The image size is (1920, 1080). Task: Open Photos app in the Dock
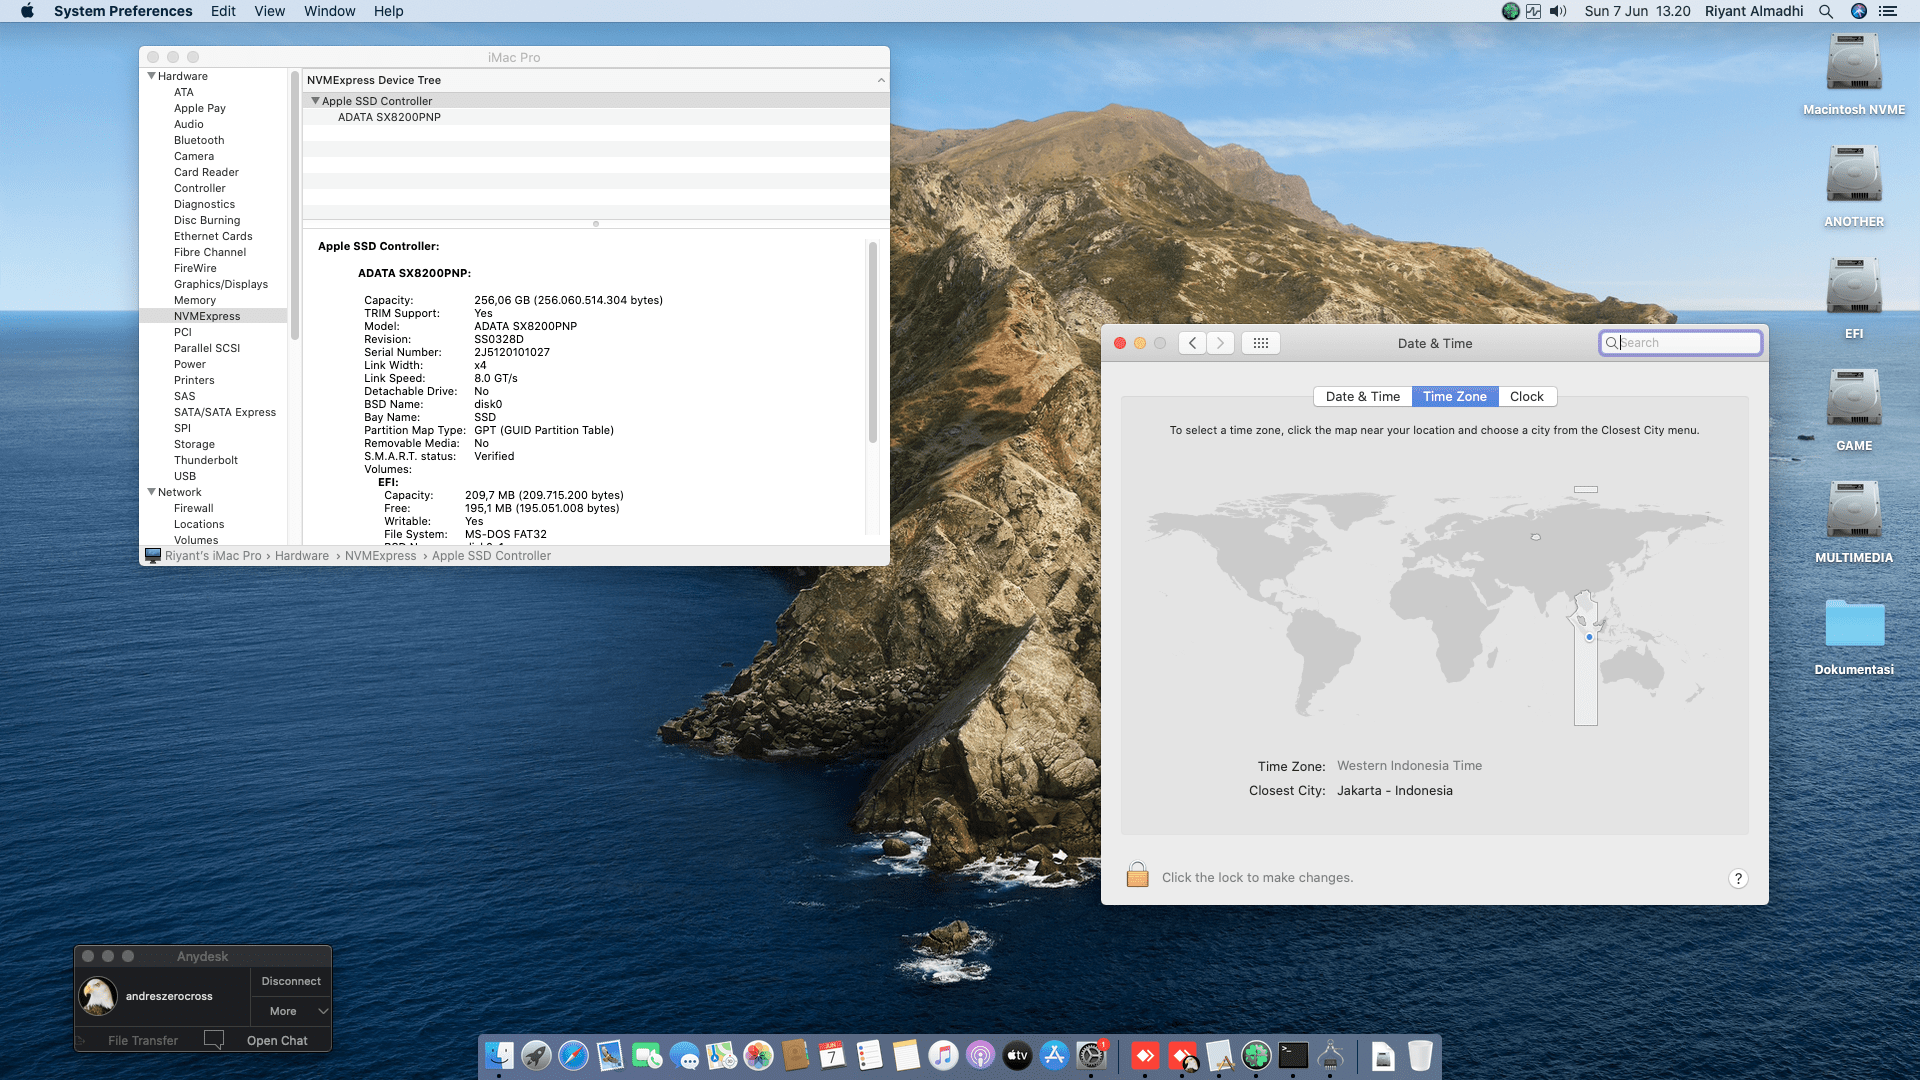point(758,1055)
